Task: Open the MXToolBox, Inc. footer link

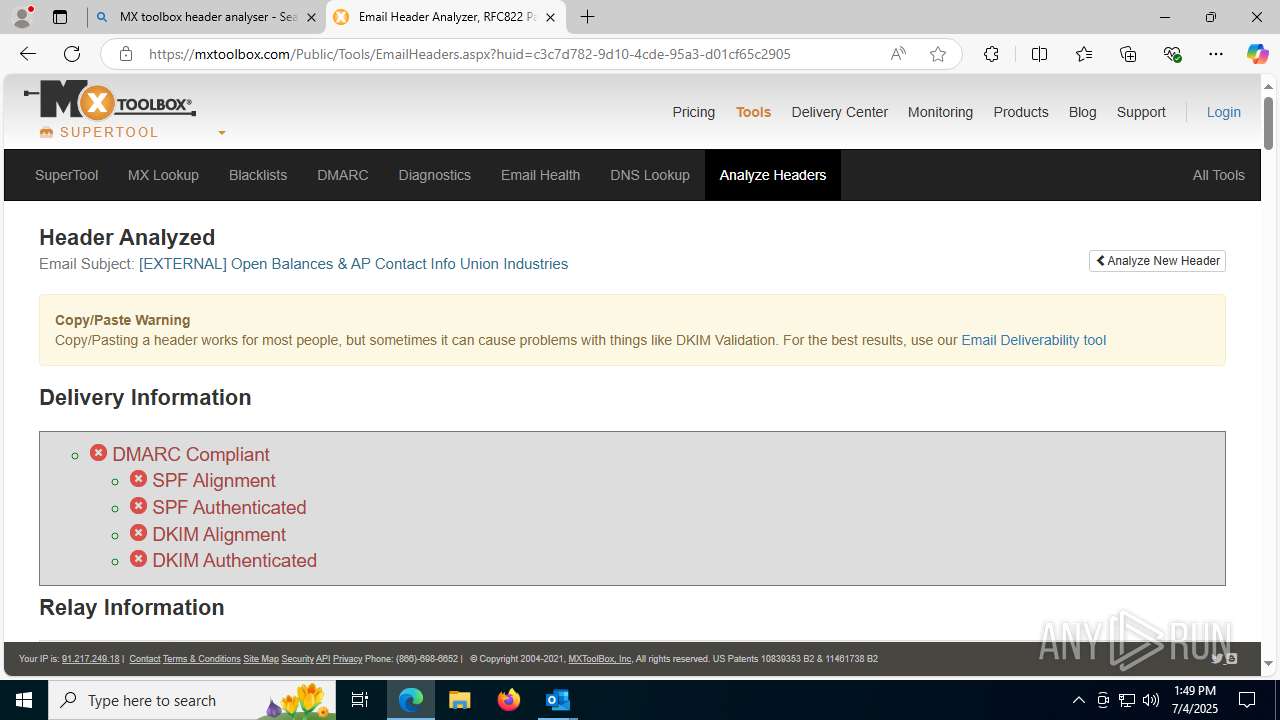Action: click(x=600, y=659)
